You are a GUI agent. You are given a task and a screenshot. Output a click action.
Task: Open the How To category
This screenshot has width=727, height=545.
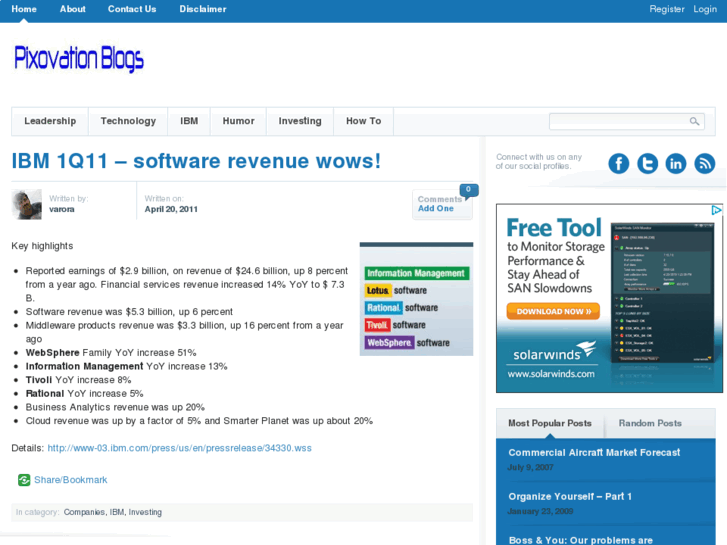[x=364, y=122]
